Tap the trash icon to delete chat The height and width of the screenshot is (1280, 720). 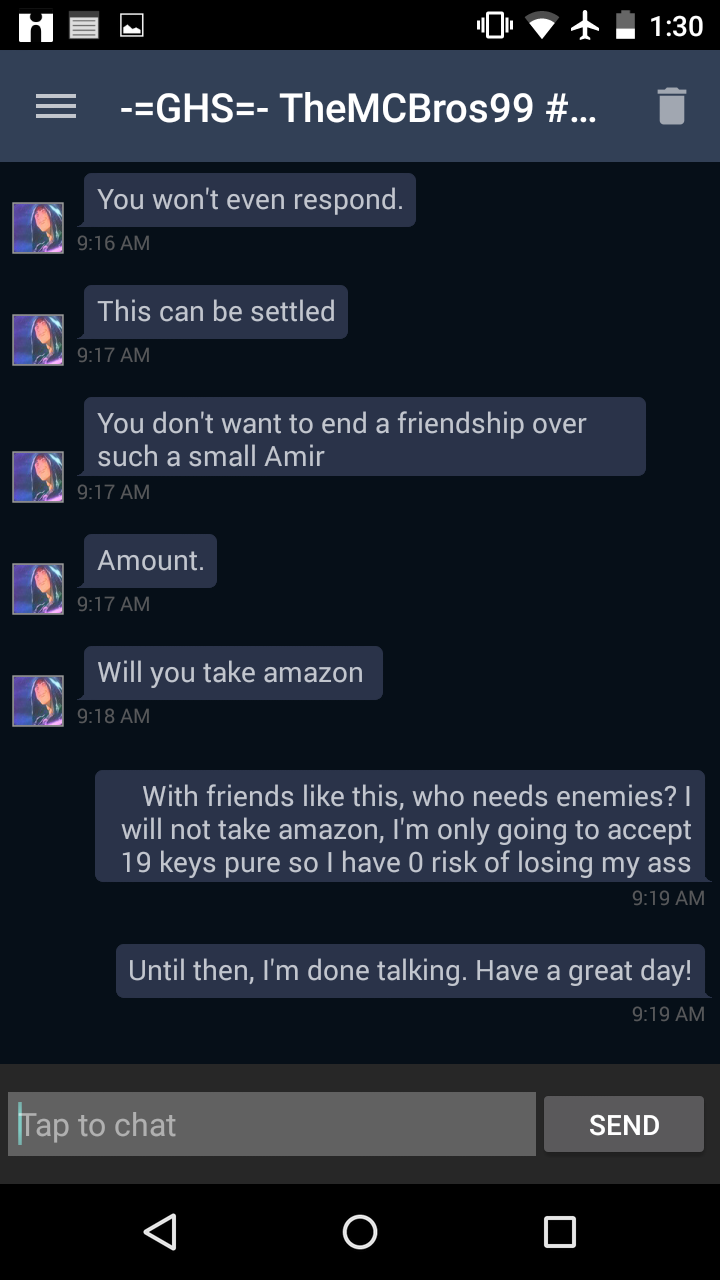(671, 107)
